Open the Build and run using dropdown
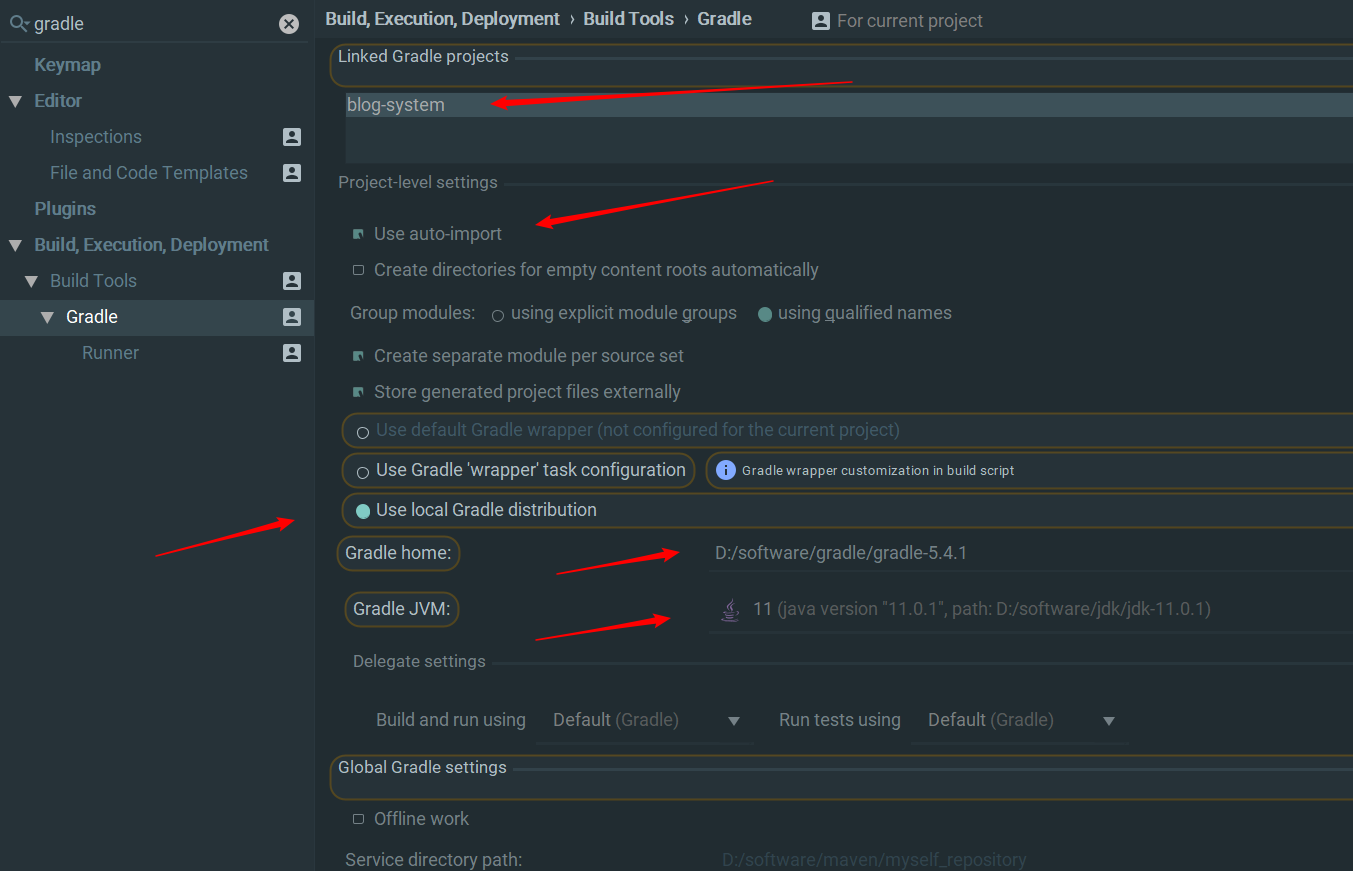This screenshot has height=871, width=1353. click(x=645, y=720)
